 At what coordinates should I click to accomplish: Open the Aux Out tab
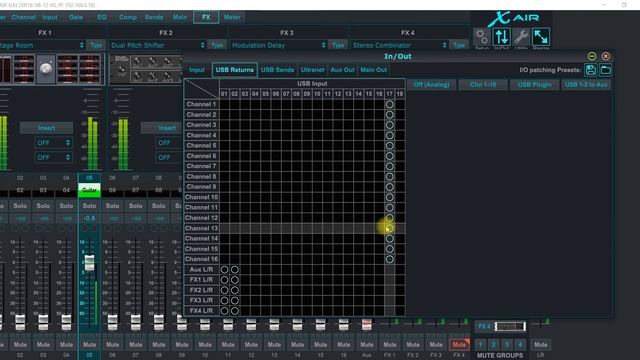coord(342,70)
